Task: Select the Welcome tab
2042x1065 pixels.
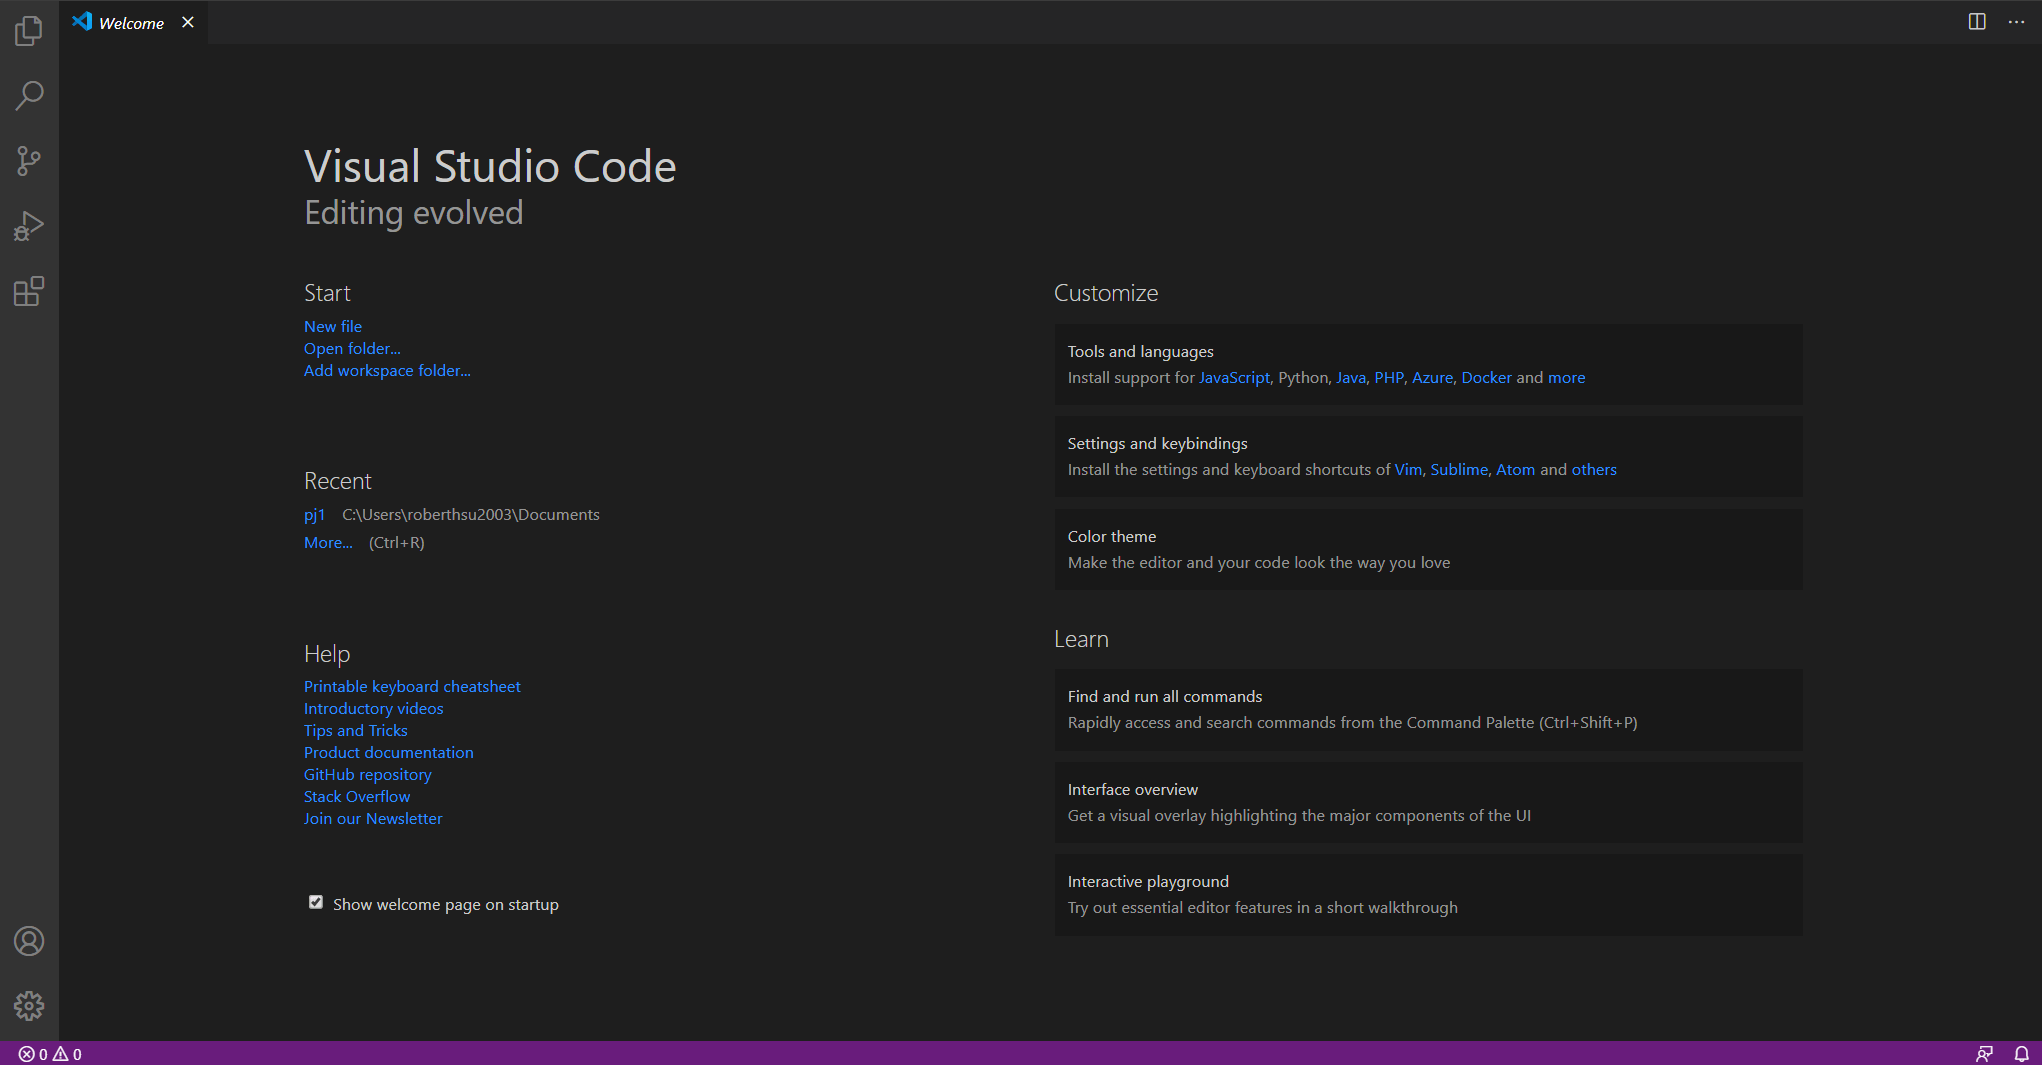Action: pos(133,22)
